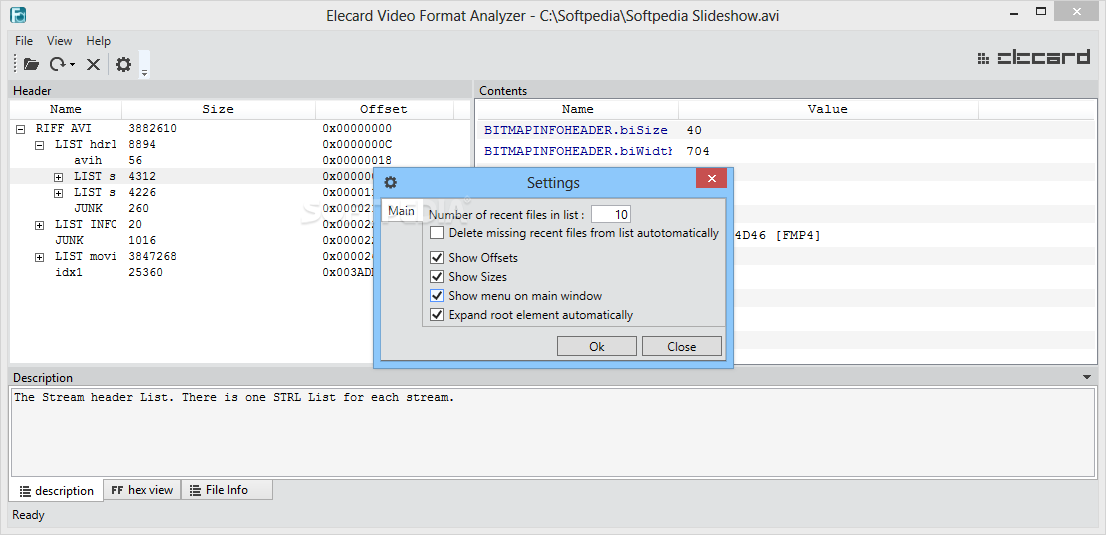The height and width of the screenshot is (535, 1106).
Task: Expand the LIST s node sized 4312
Action: (x=59, y=176)
